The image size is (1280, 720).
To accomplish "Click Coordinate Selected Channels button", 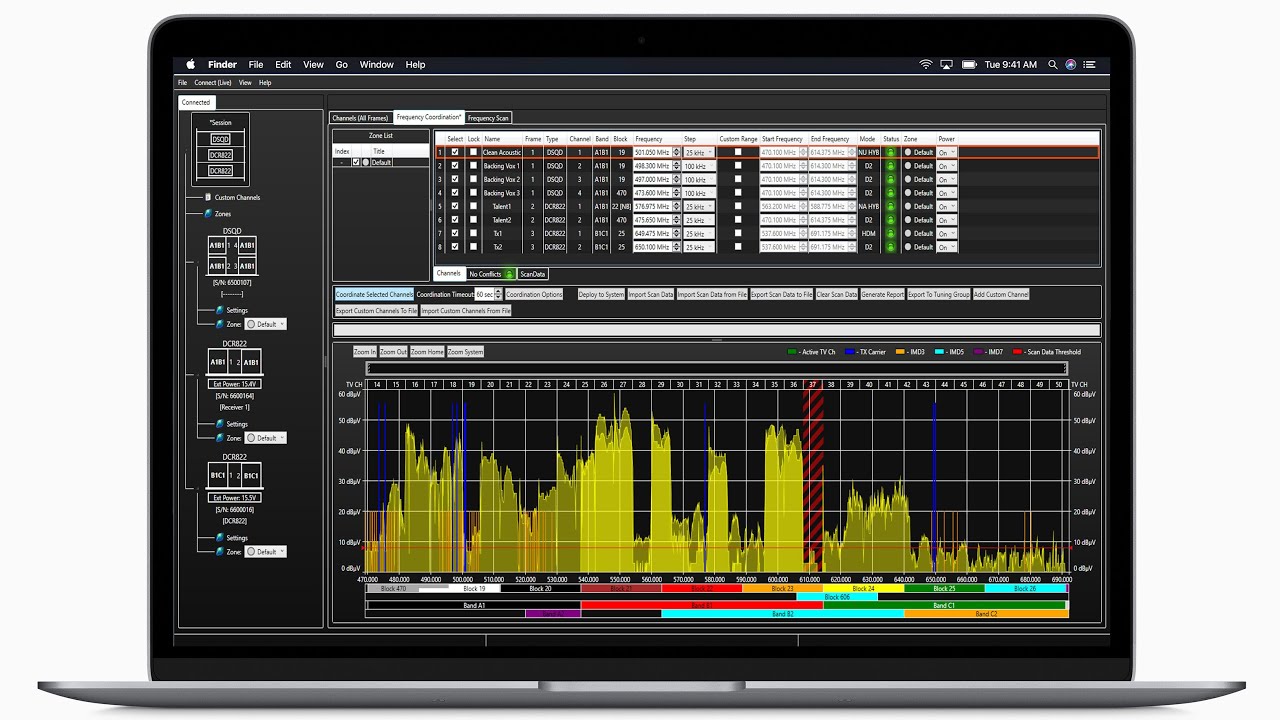I will point(374,295).
